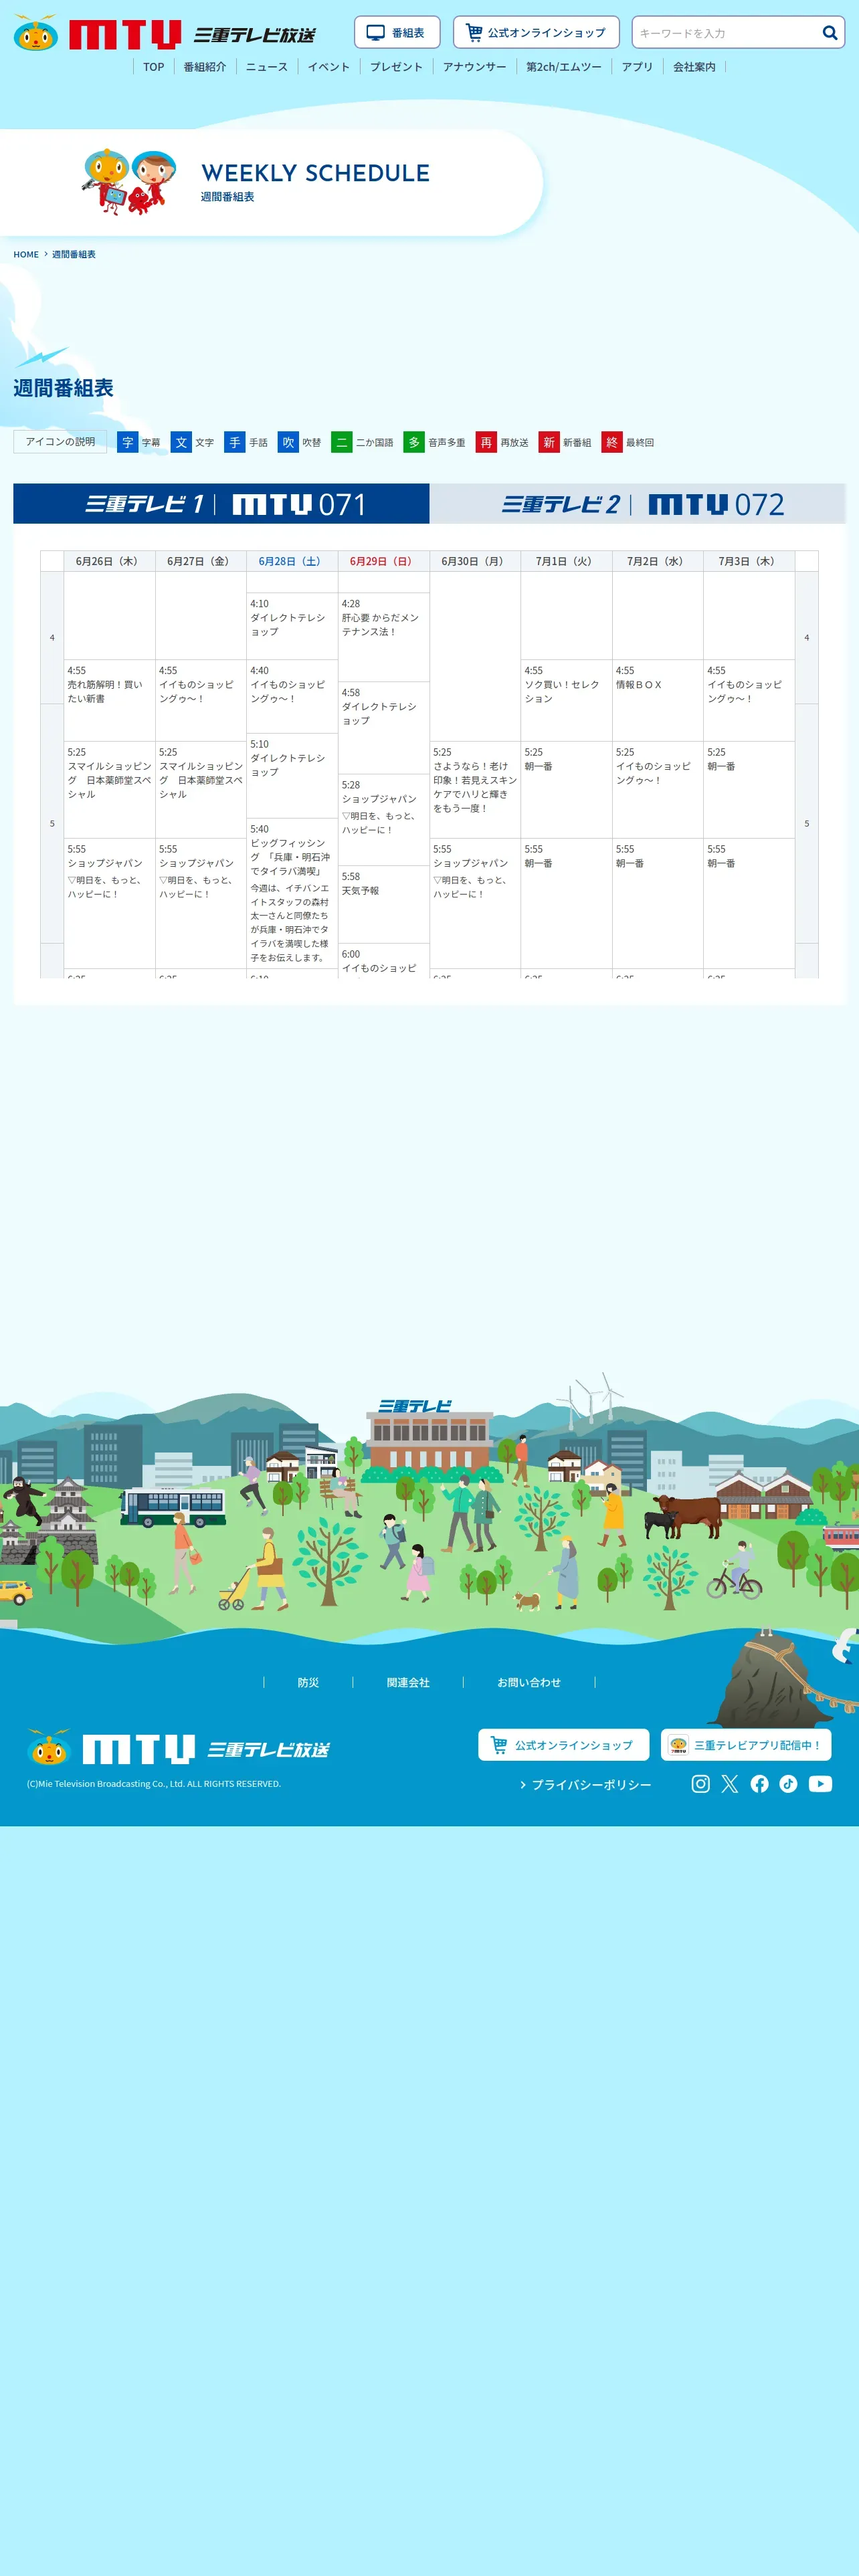Open 公式オンラインショップ in header

point(536,33)
